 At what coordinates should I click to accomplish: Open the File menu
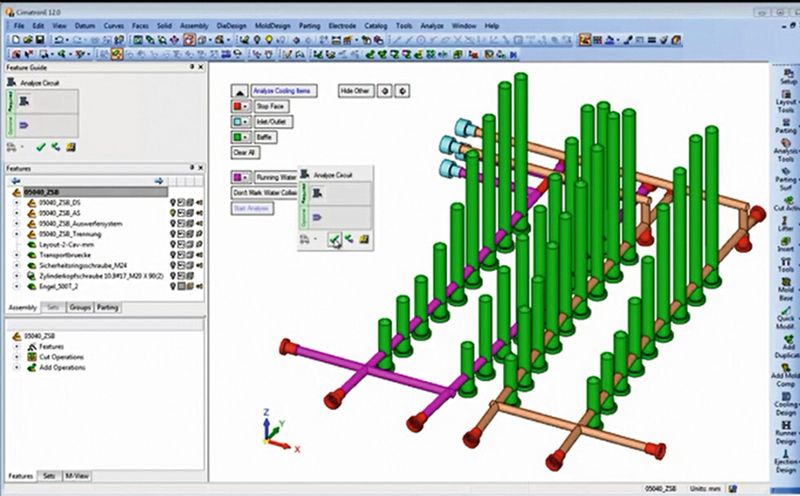[19, 26]
